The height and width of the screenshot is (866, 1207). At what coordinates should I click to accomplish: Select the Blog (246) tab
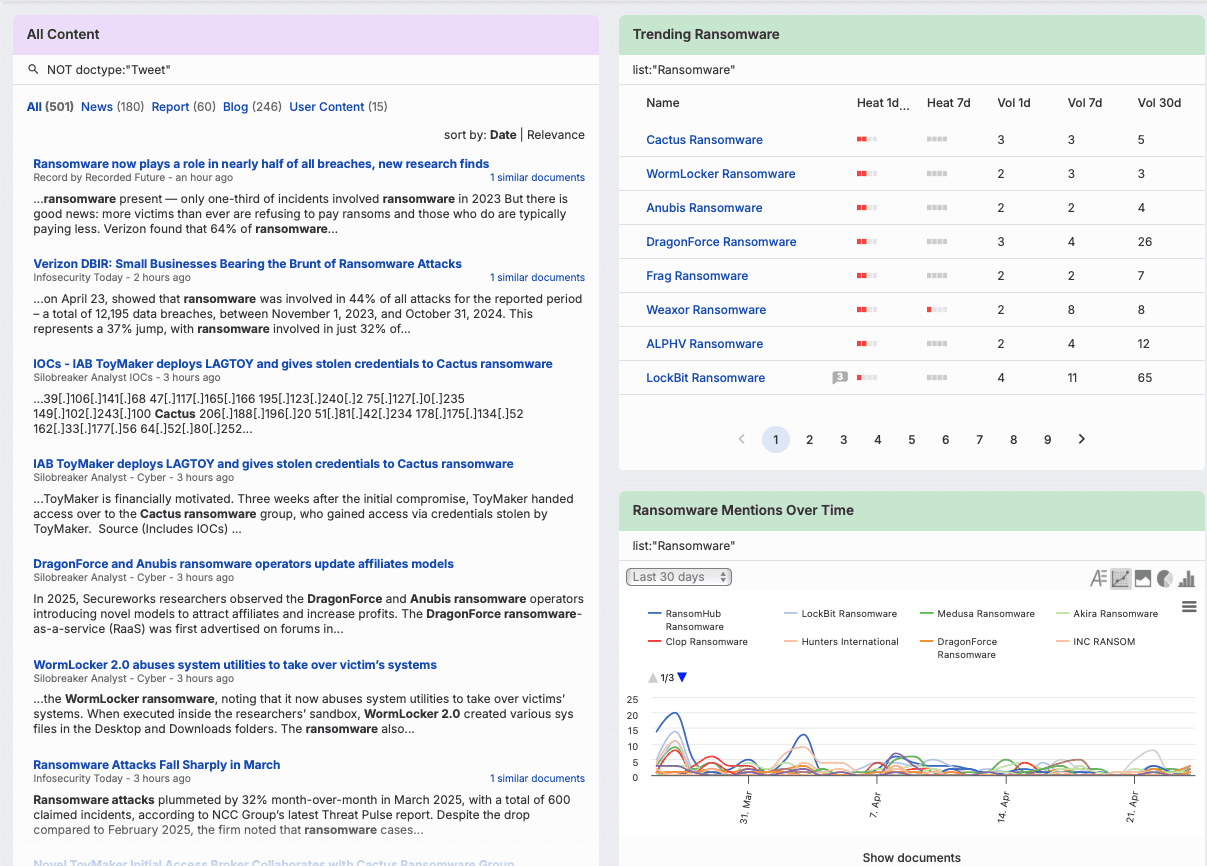253,107
